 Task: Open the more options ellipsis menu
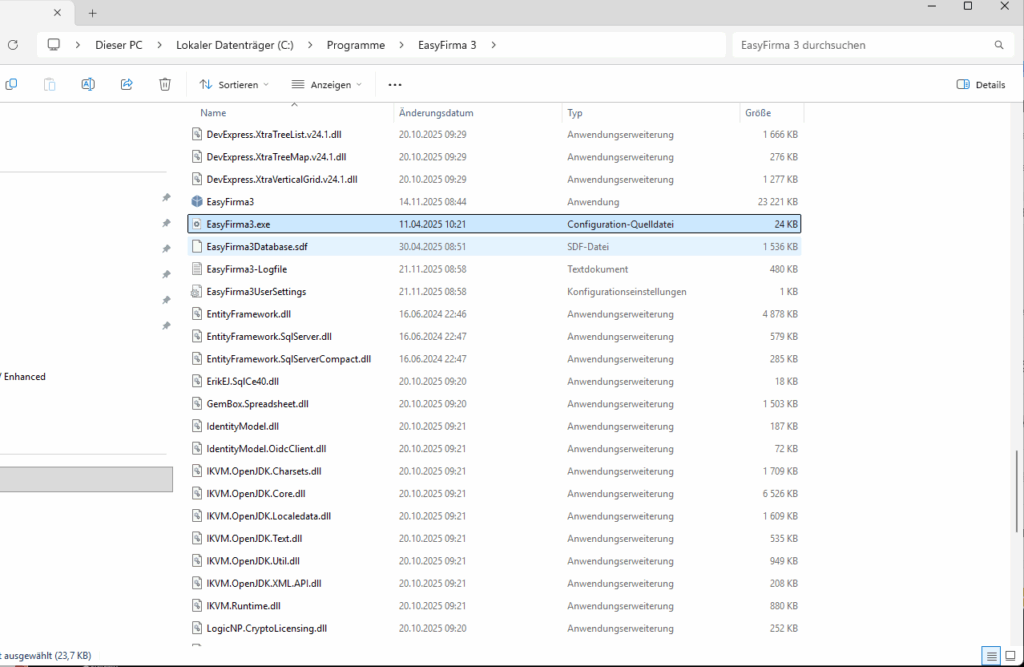394,84
